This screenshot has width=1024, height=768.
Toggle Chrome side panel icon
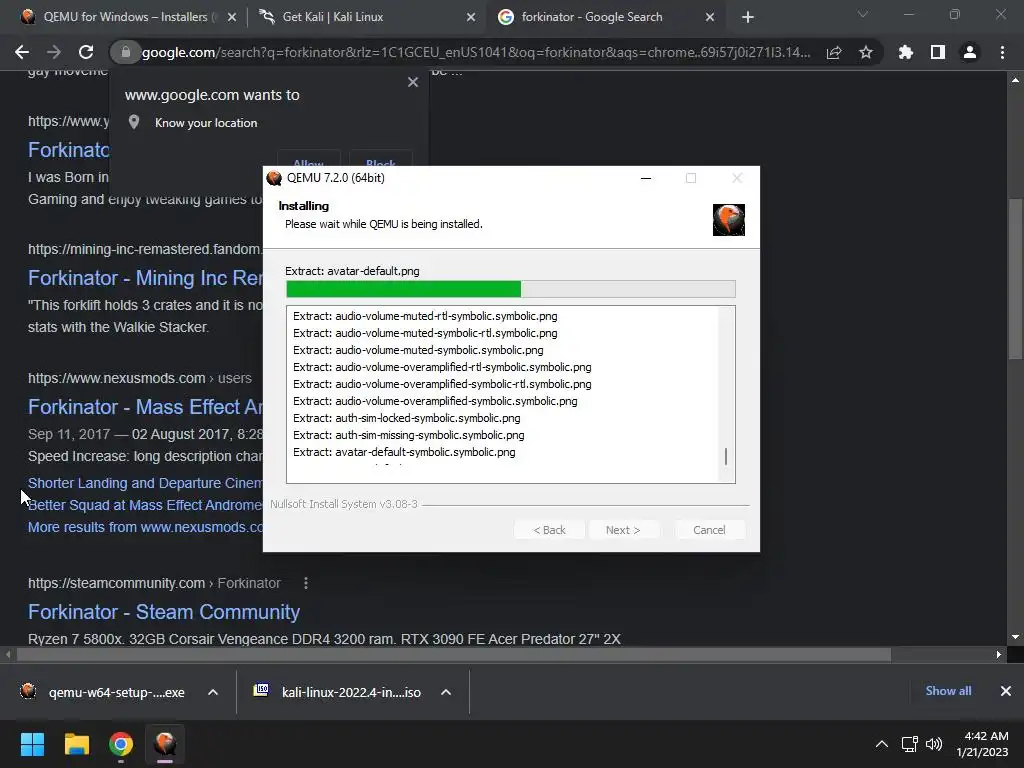[938, 52]
